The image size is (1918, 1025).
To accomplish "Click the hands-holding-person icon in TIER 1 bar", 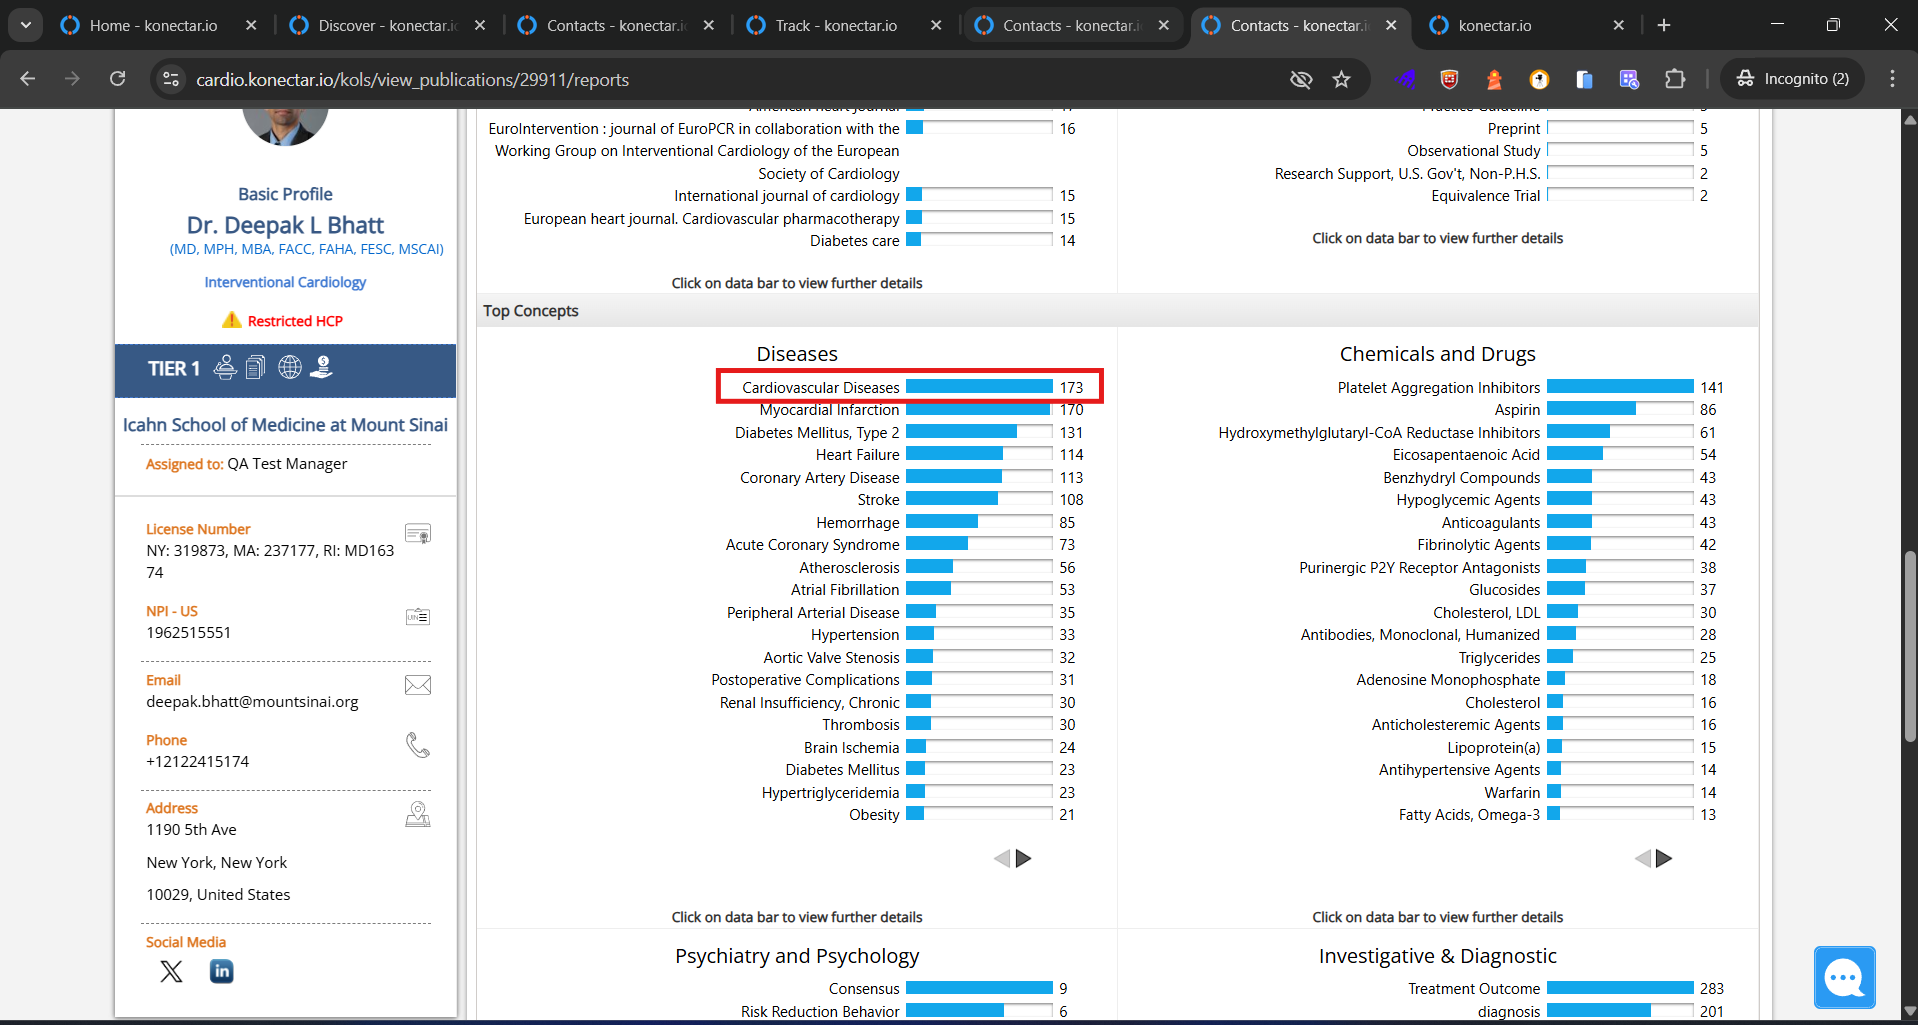I will 226,368.
